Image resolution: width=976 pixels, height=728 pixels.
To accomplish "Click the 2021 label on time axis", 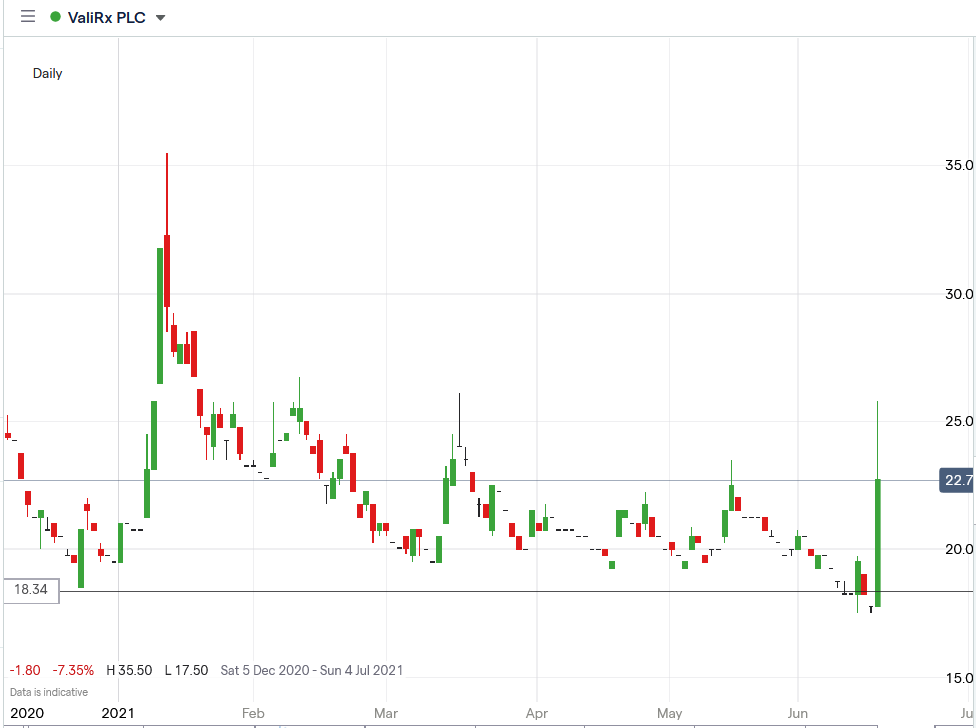I will pyautogui.click(x=118, y=713).
